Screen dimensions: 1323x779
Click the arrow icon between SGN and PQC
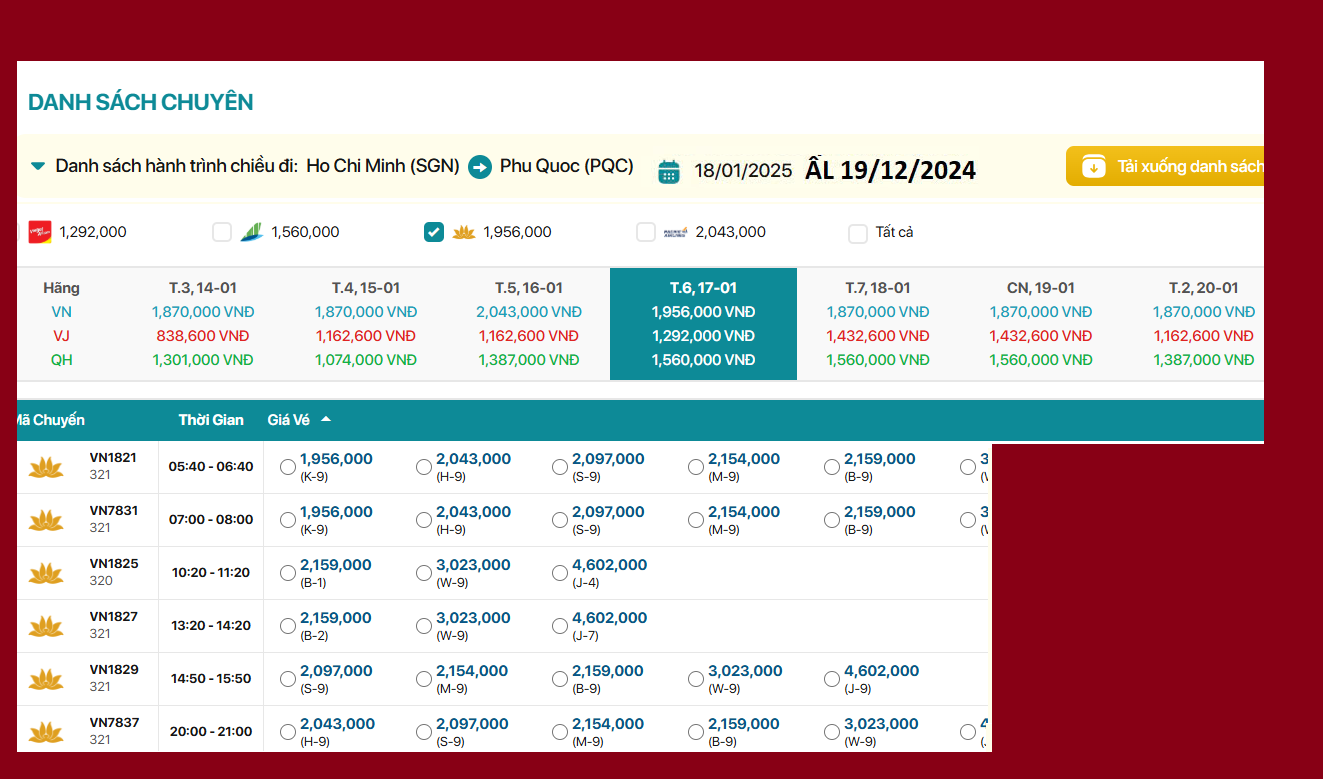[480, 167]
